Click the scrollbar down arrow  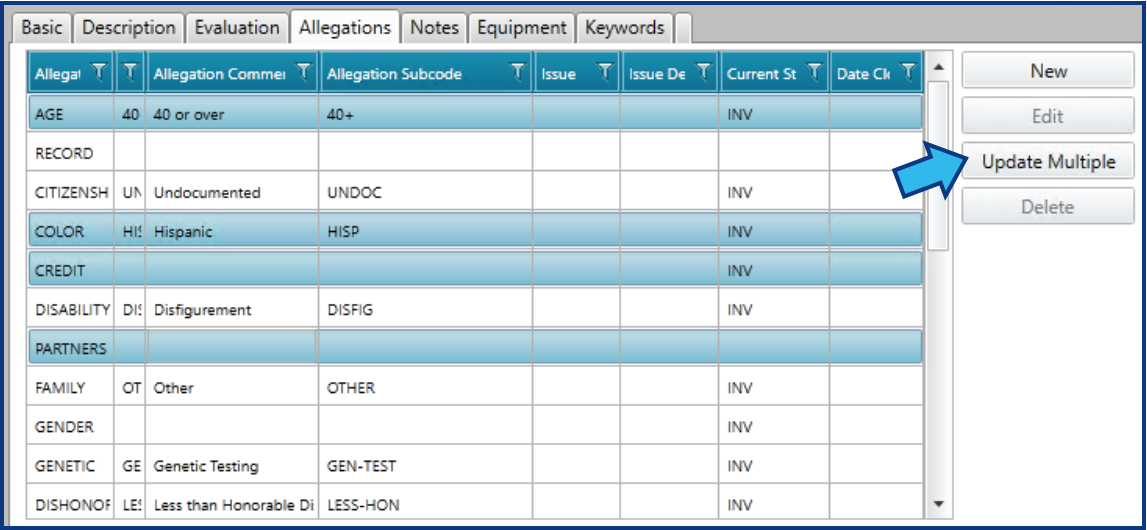[x=939, y=504]
